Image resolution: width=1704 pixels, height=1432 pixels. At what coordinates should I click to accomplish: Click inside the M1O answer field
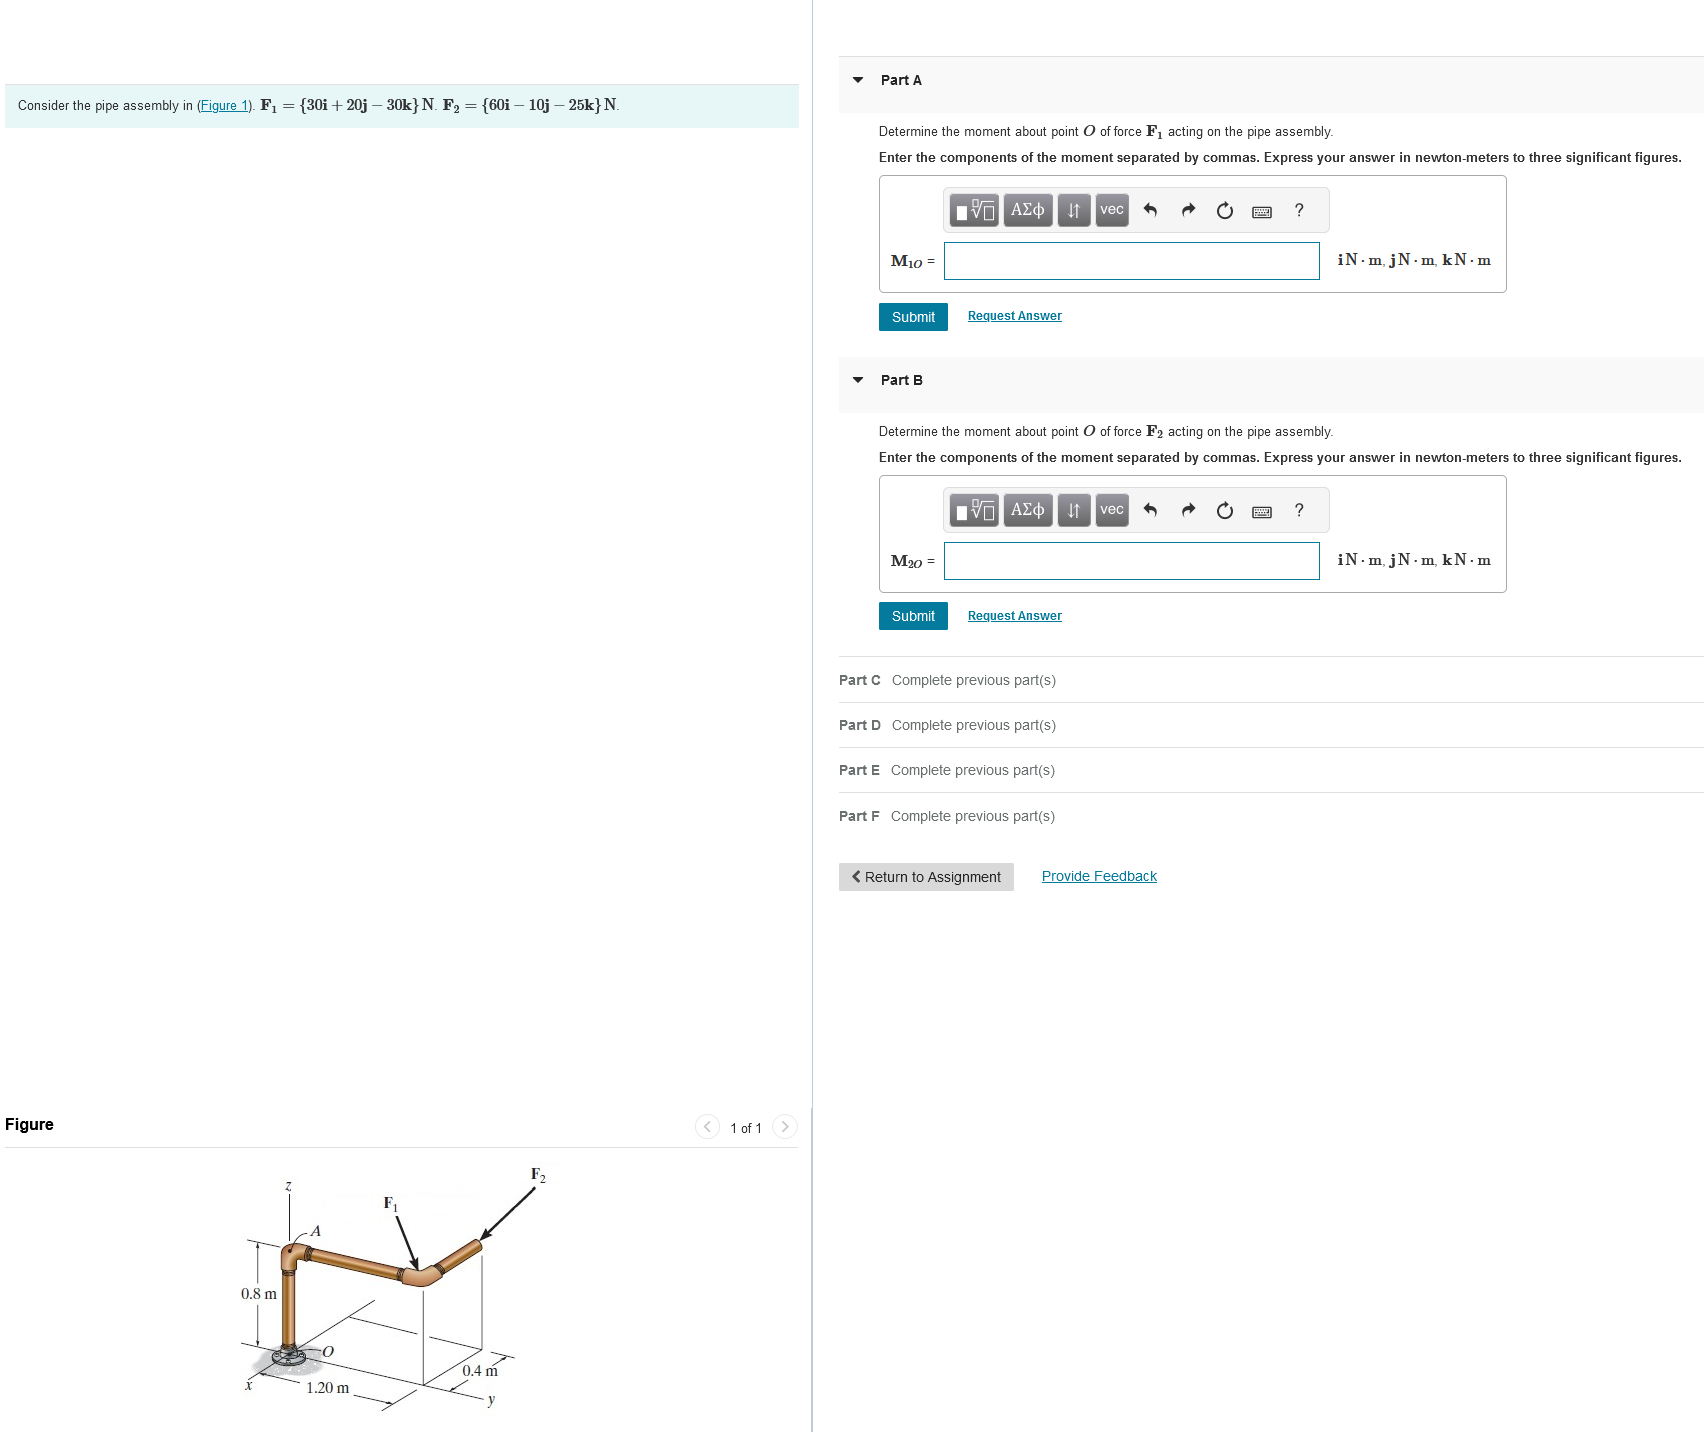point(1130,261)
